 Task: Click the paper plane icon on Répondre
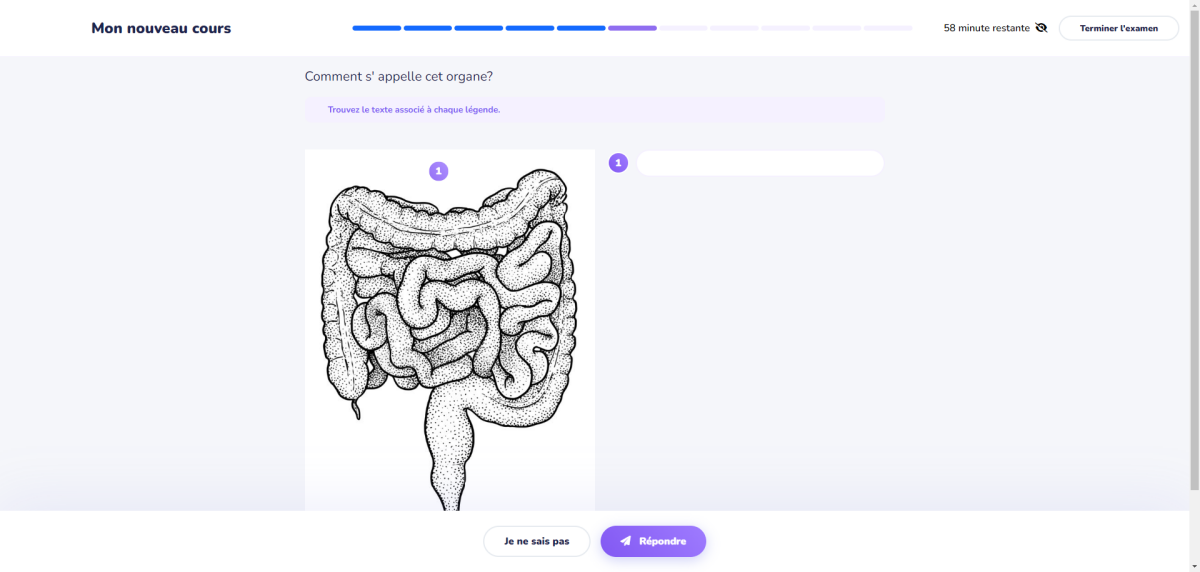[x=625, y=541]
